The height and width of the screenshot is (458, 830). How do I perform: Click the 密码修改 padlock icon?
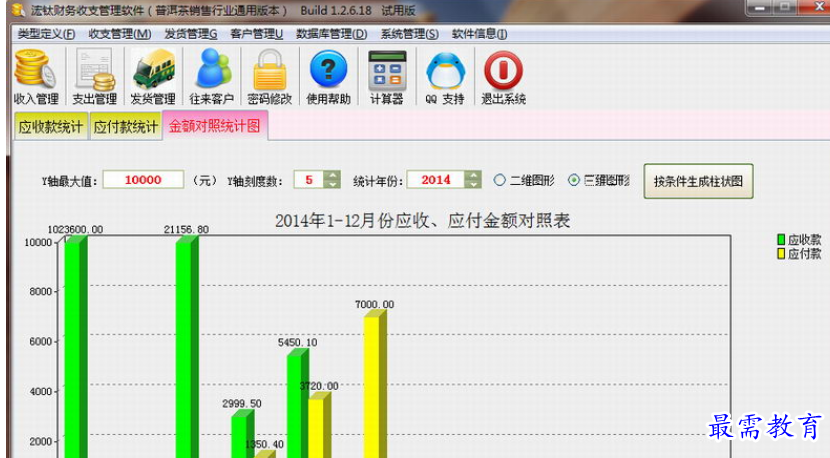pos(270,69)
